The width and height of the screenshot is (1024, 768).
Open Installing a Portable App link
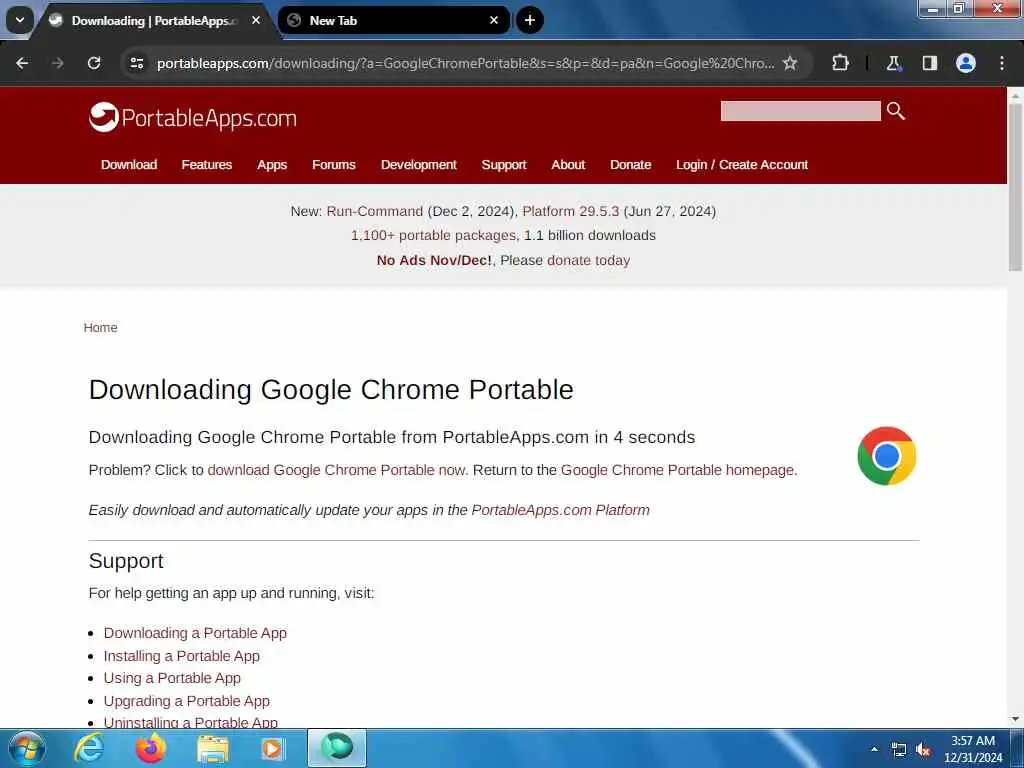pos(182,656)
